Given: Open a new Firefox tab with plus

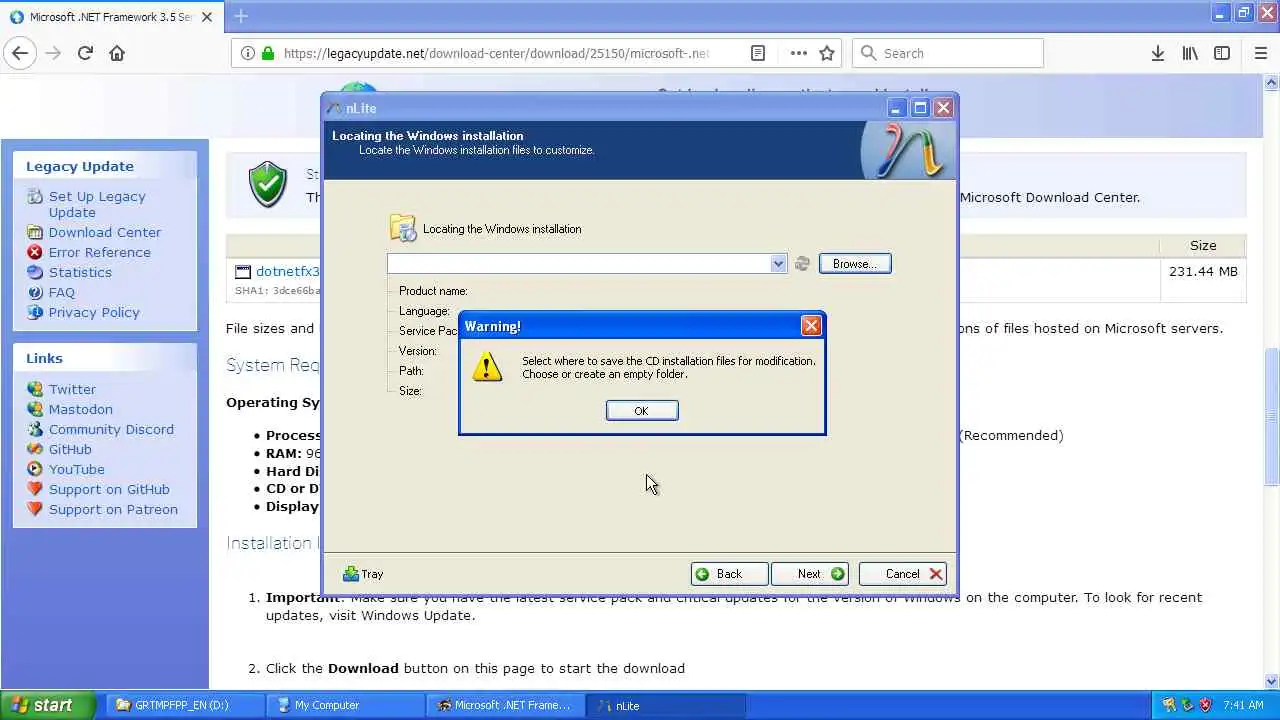Looking at the screenshot, I should tap(241, 16).
